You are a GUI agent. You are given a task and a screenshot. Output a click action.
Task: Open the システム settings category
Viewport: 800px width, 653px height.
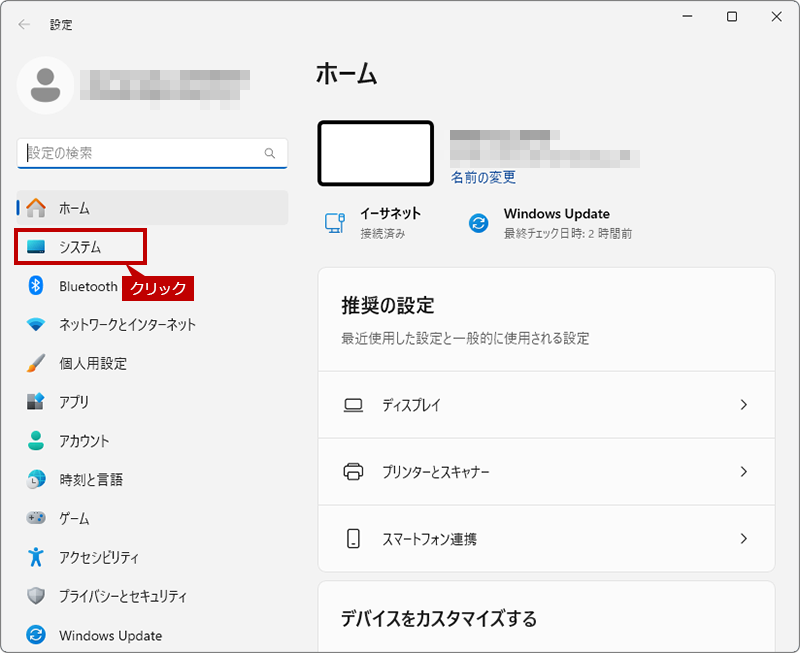tap(81, 247)
